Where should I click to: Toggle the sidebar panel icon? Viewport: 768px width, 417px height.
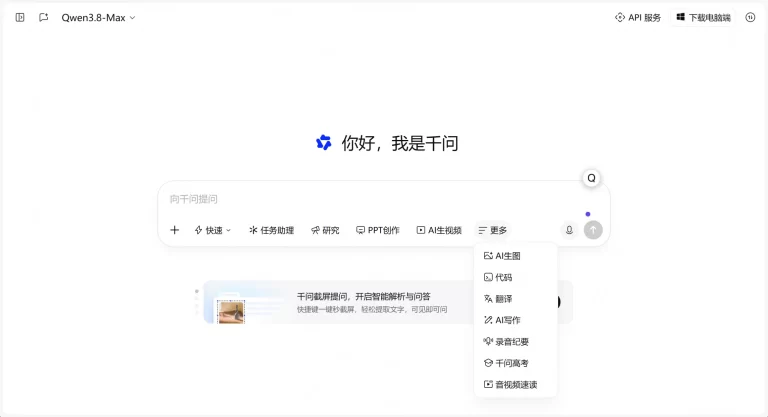tap(20, 18)
